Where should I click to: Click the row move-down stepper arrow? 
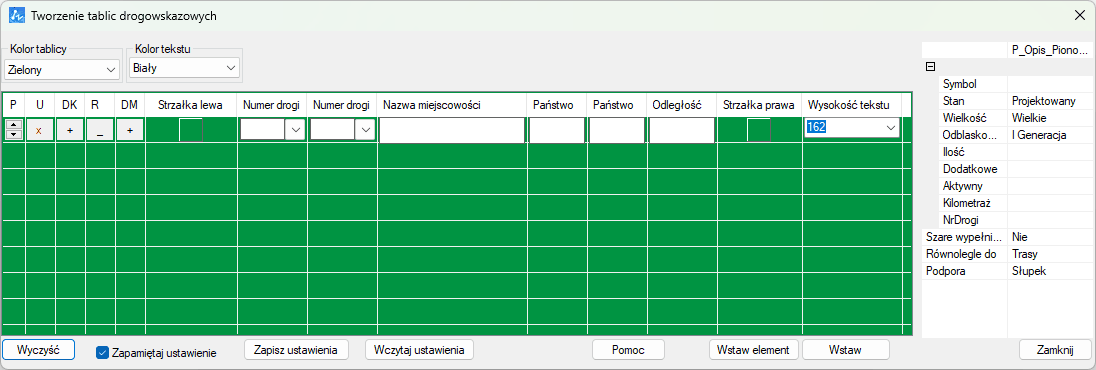click(x=13, y=135)
